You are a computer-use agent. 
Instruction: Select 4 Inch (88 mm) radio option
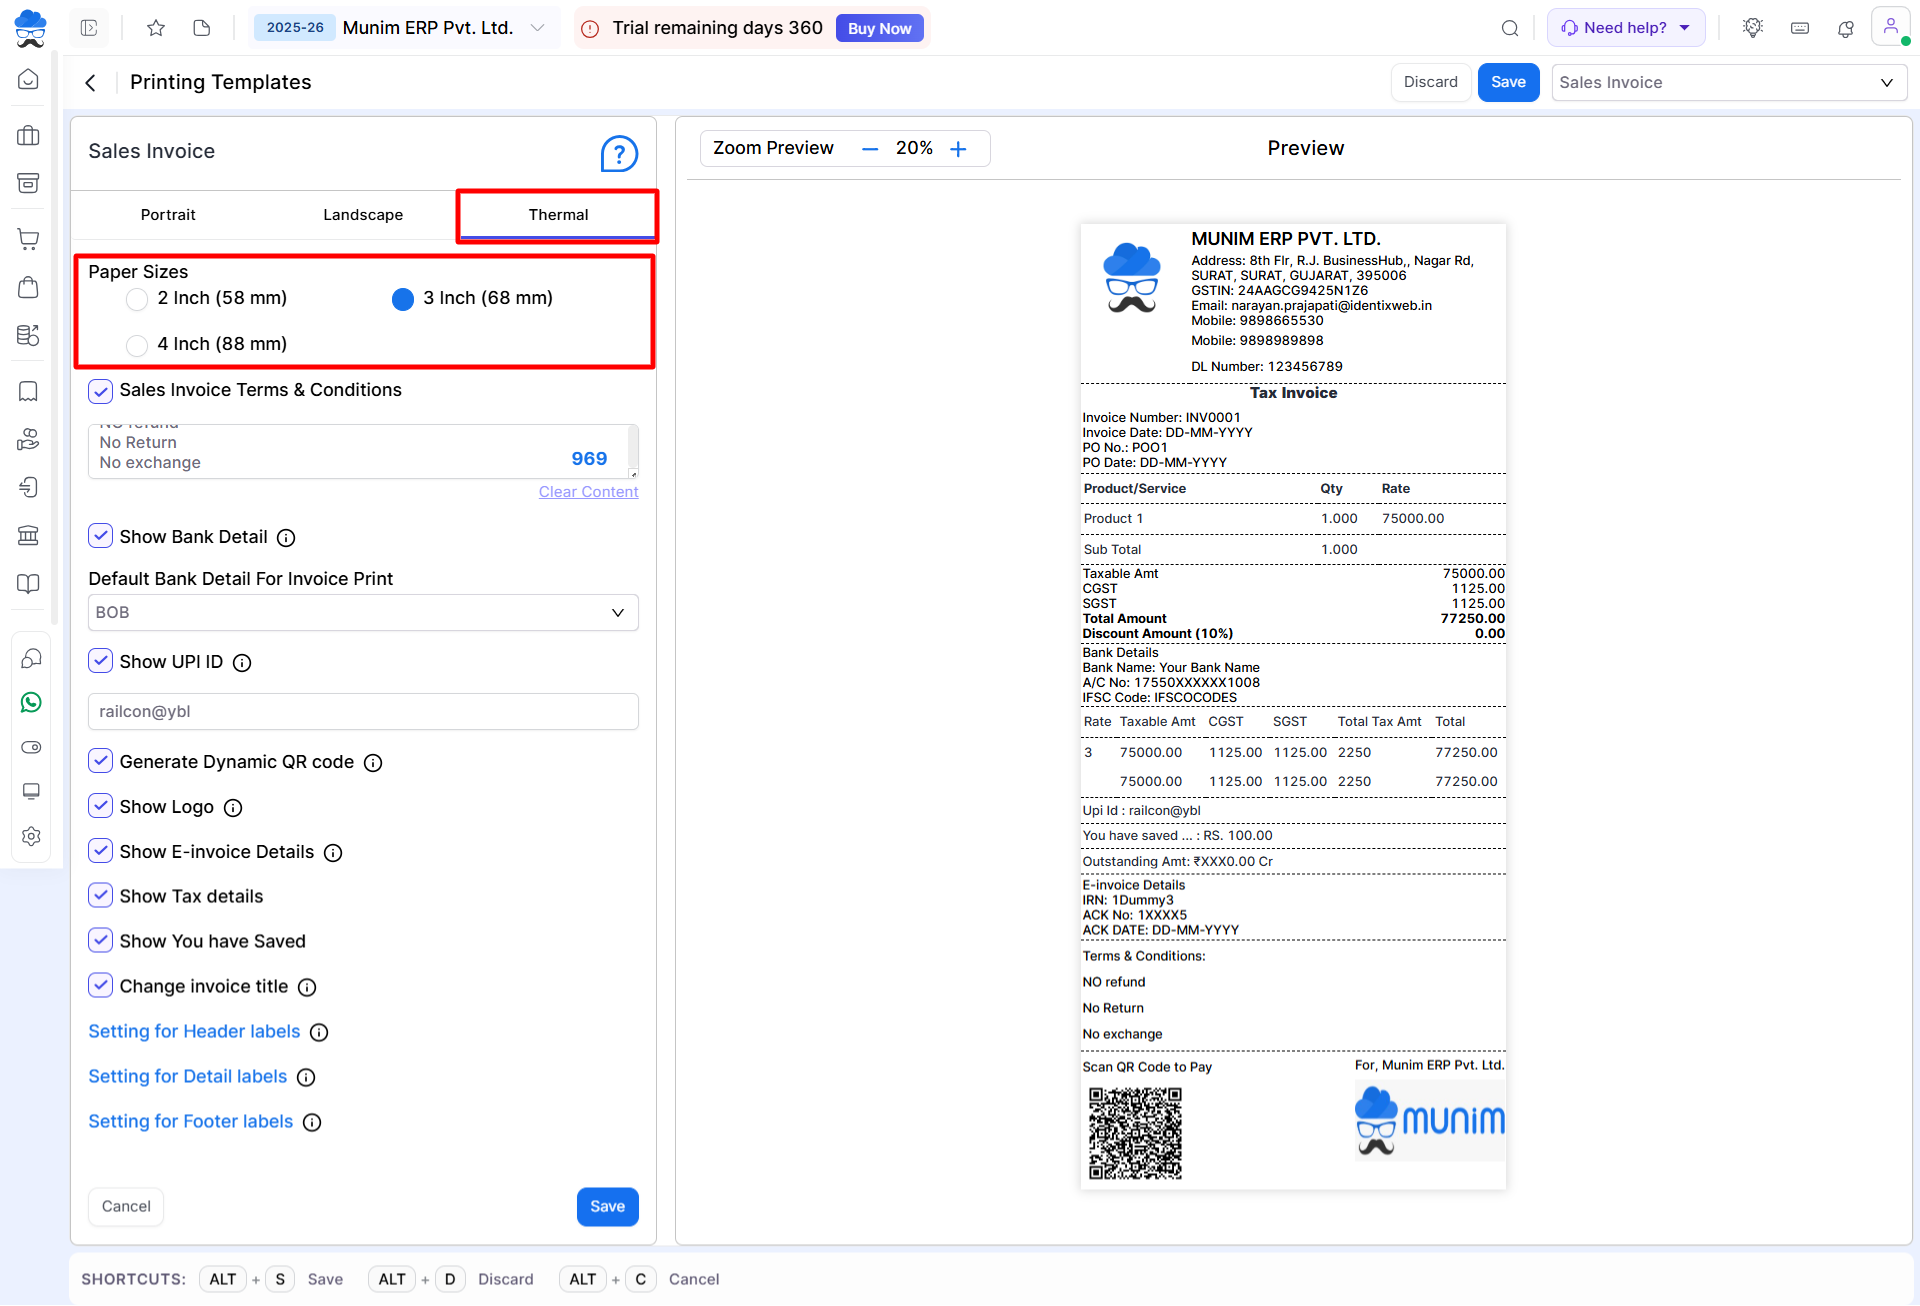(x=138, y=345)
